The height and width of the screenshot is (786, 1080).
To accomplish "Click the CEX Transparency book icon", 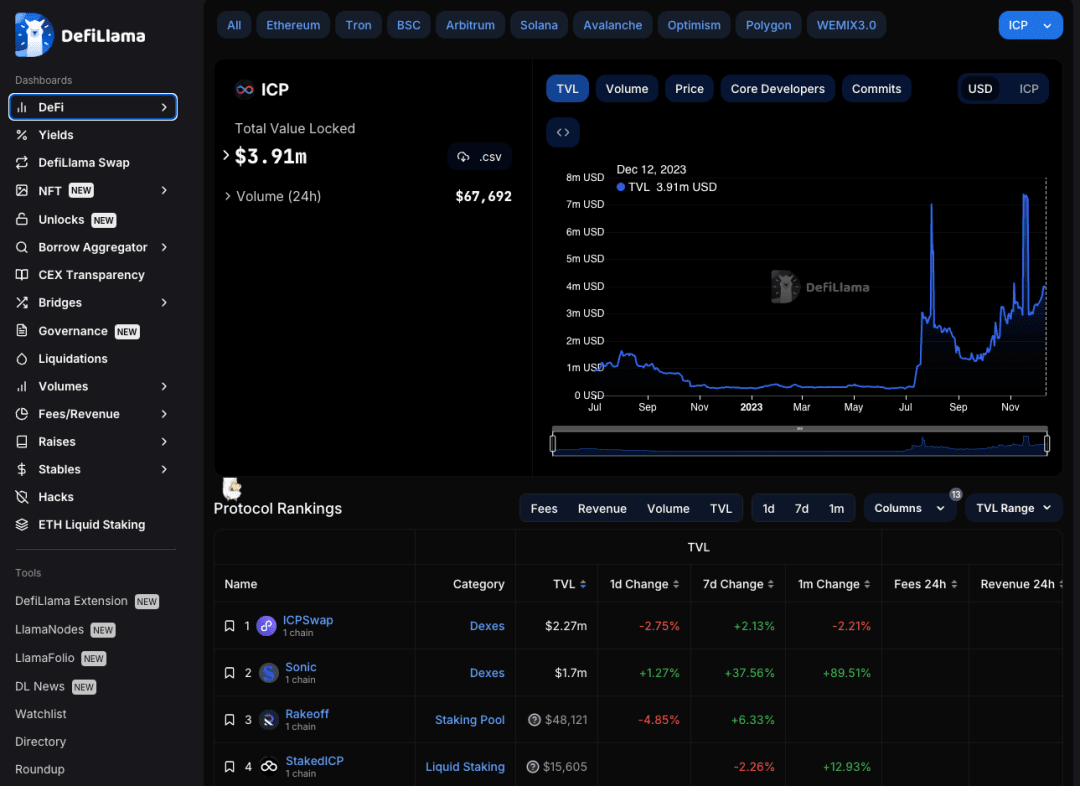I will [22, 275].
